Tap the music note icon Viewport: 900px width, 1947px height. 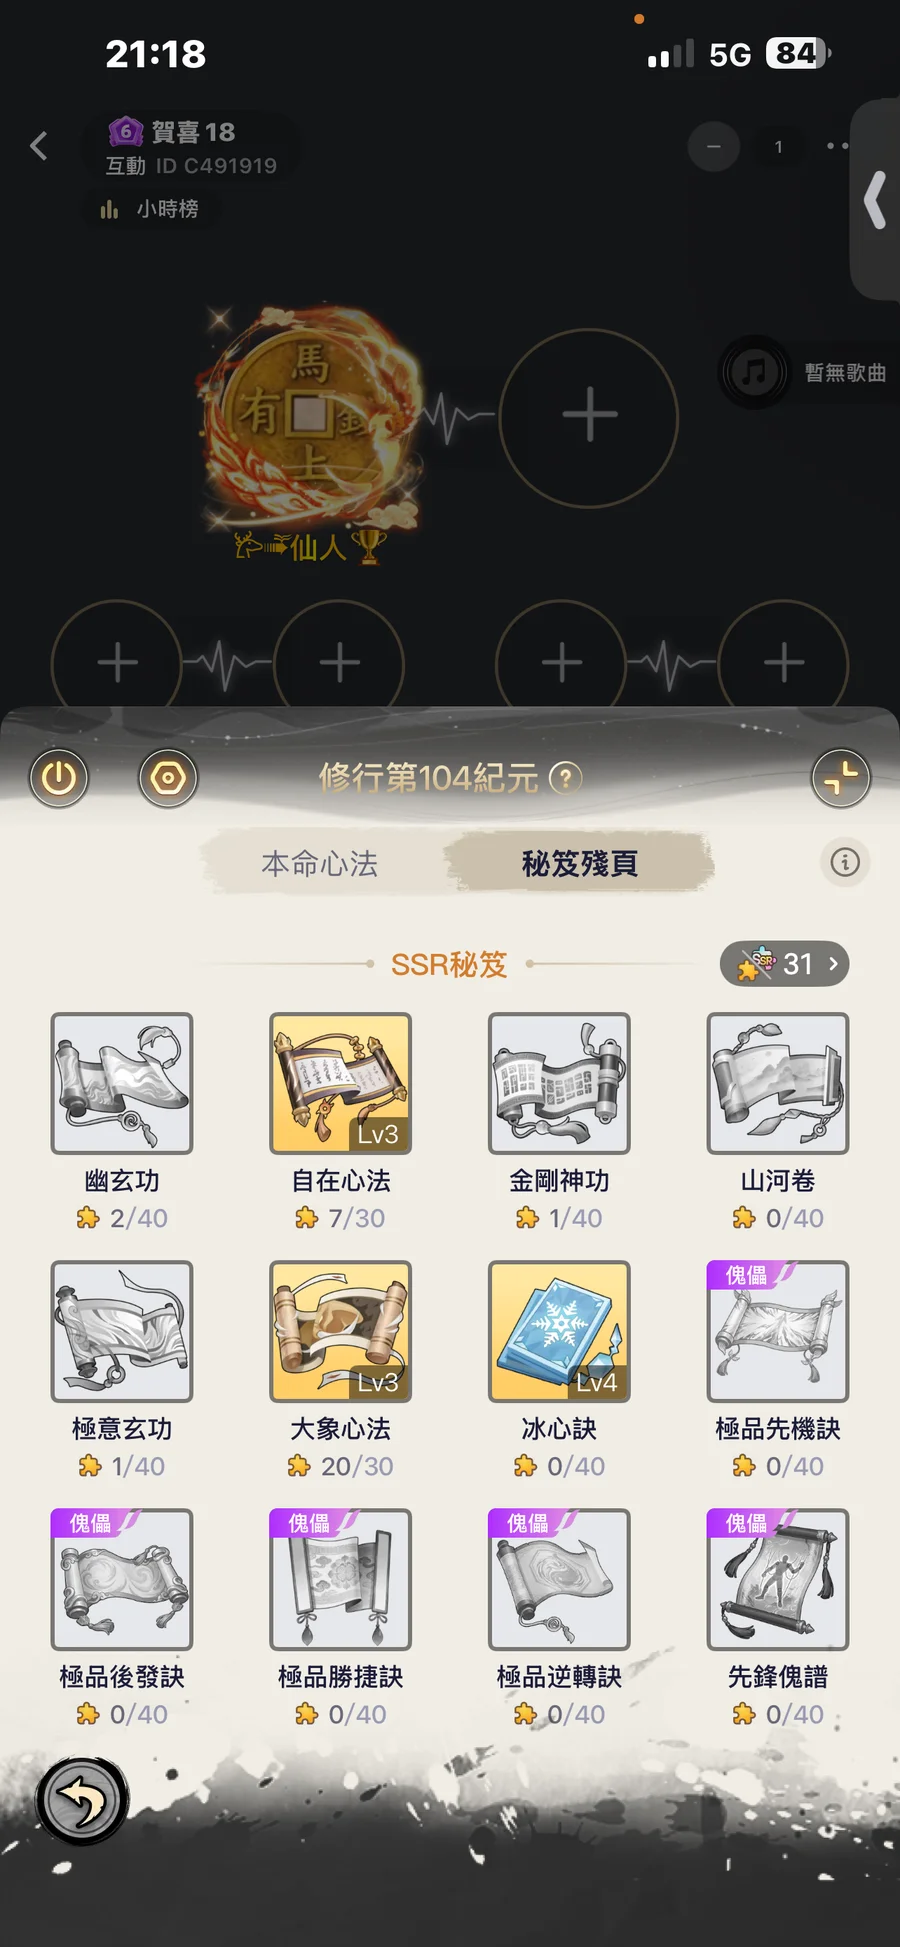click(x=754, y=372)
